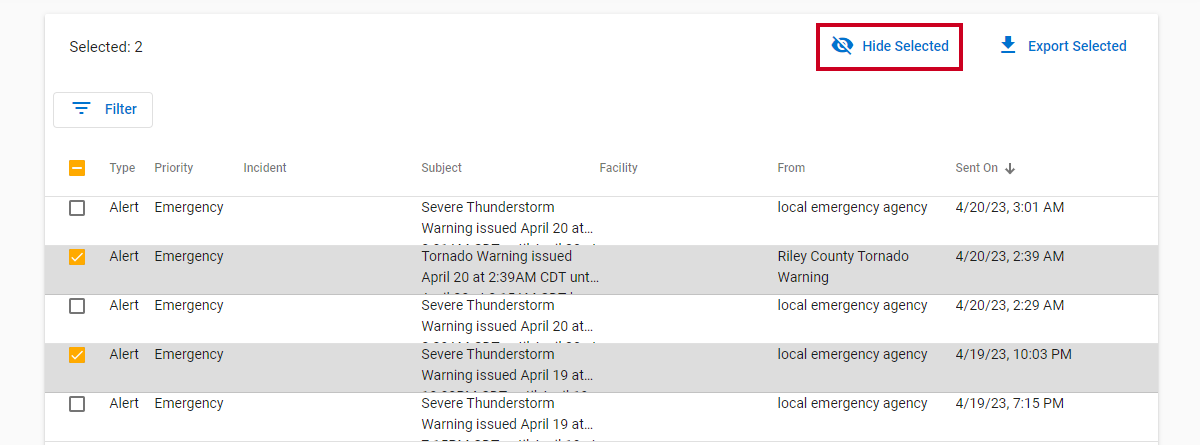Viewport: 1200px width, 445px height.
Task: Uncheck the Tornado Warning row checkbox
Action: pyautogui.click(x=77, y=257)
